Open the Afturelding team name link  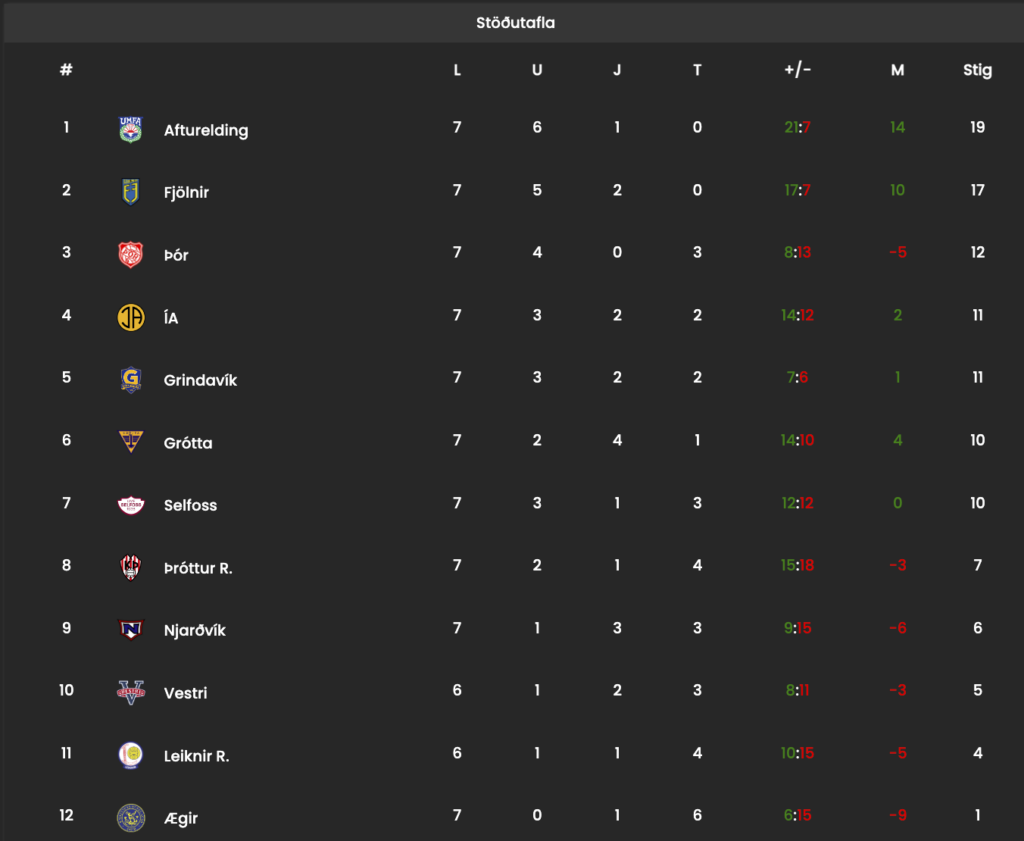pyautogui.click(x=206, y=131)
